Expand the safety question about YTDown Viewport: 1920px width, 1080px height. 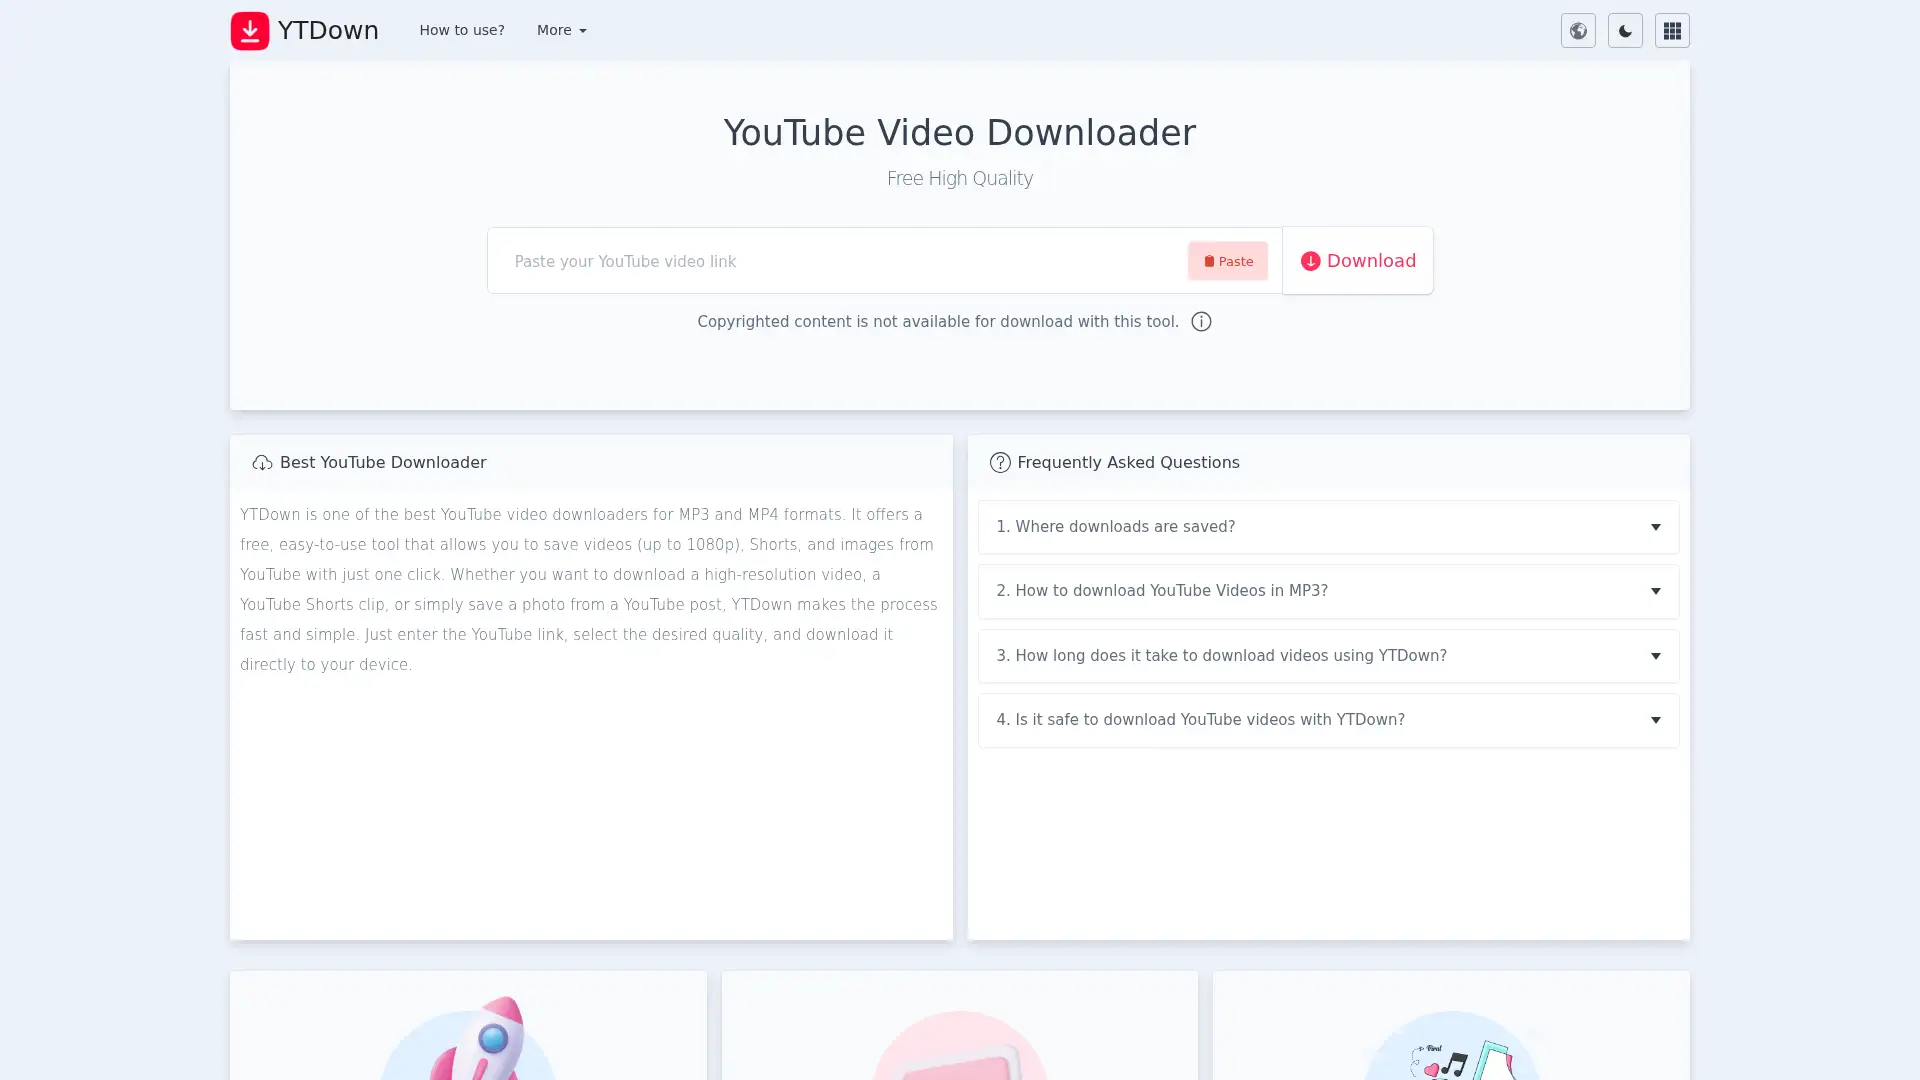(x=1327, y=719)
